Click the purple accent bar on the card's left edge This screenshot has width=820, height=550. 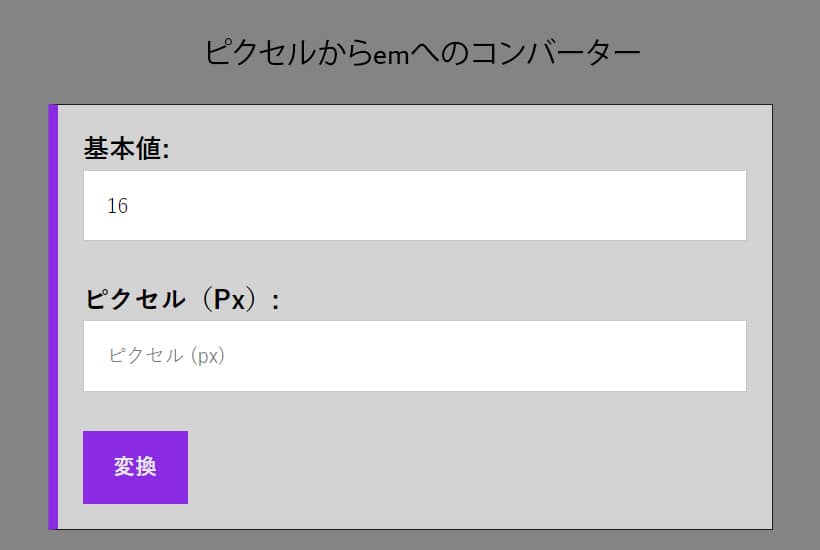coord(53,316)
